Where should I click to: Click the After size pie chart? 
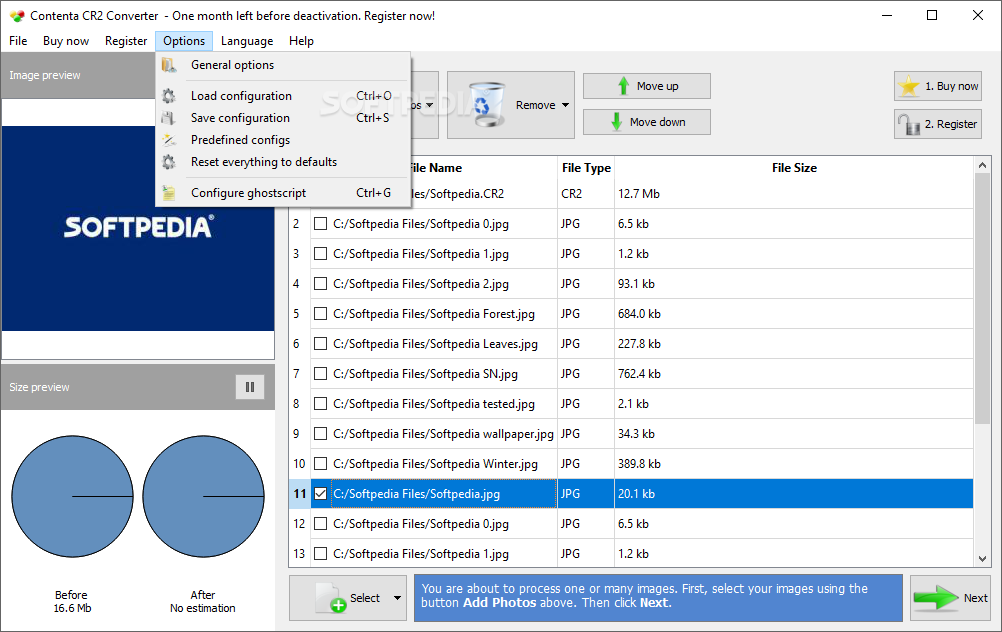[203, 497]
